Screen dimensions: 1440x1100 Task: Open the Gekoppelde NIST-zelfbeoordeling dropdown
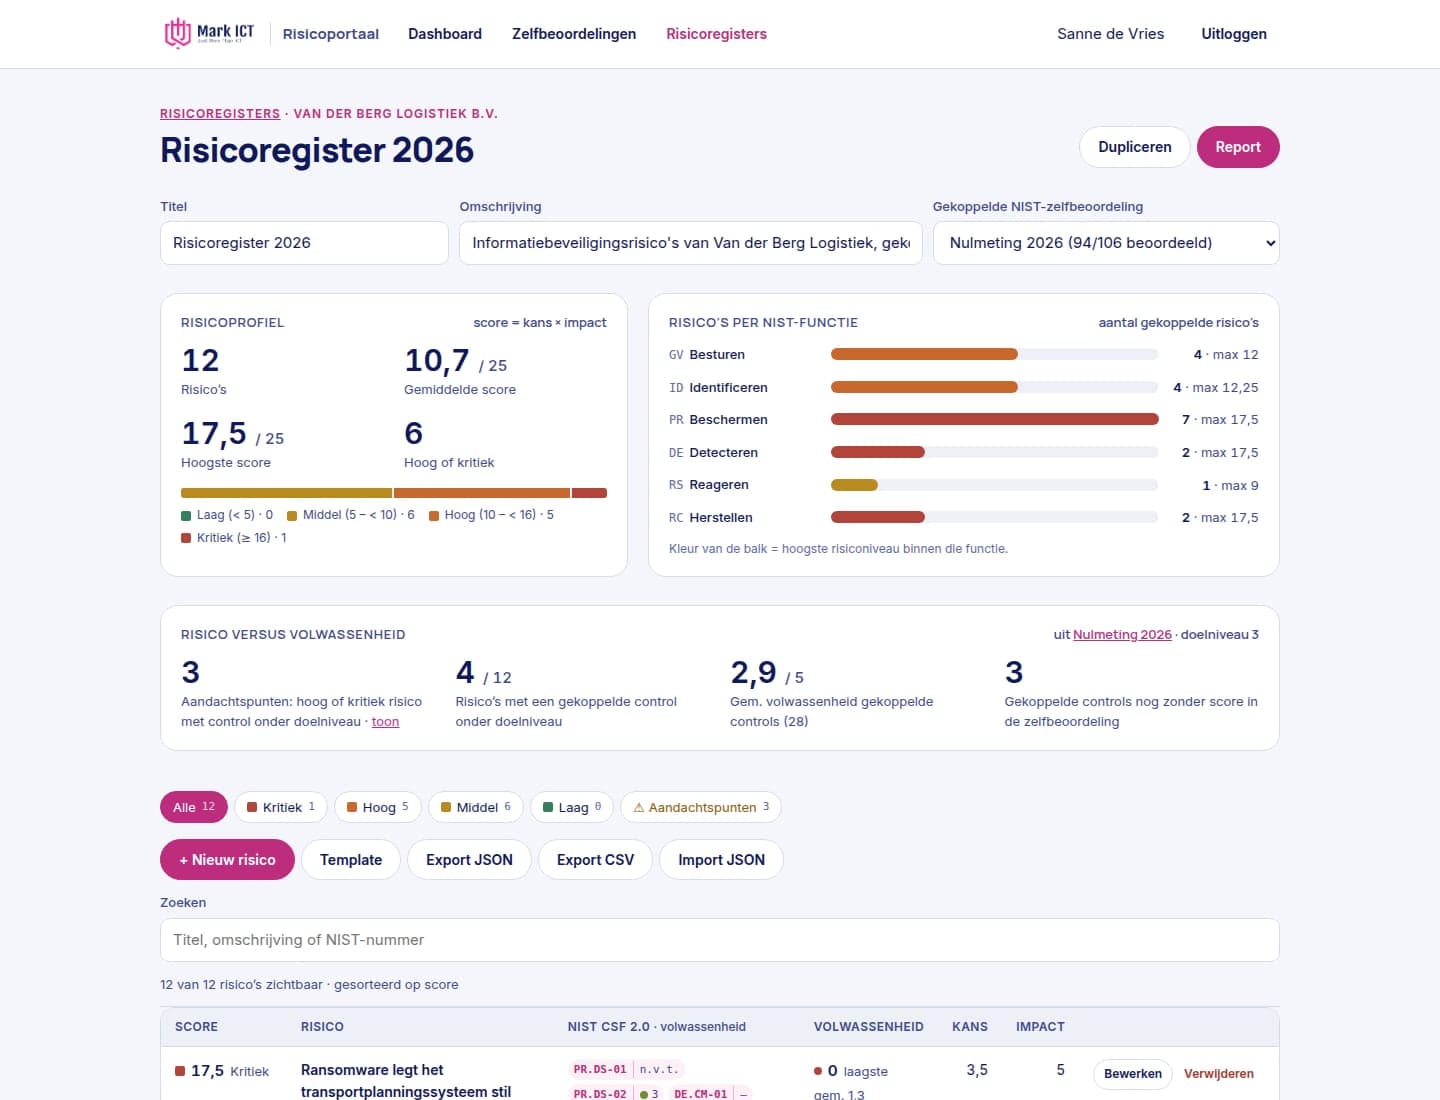[1106, 243]
